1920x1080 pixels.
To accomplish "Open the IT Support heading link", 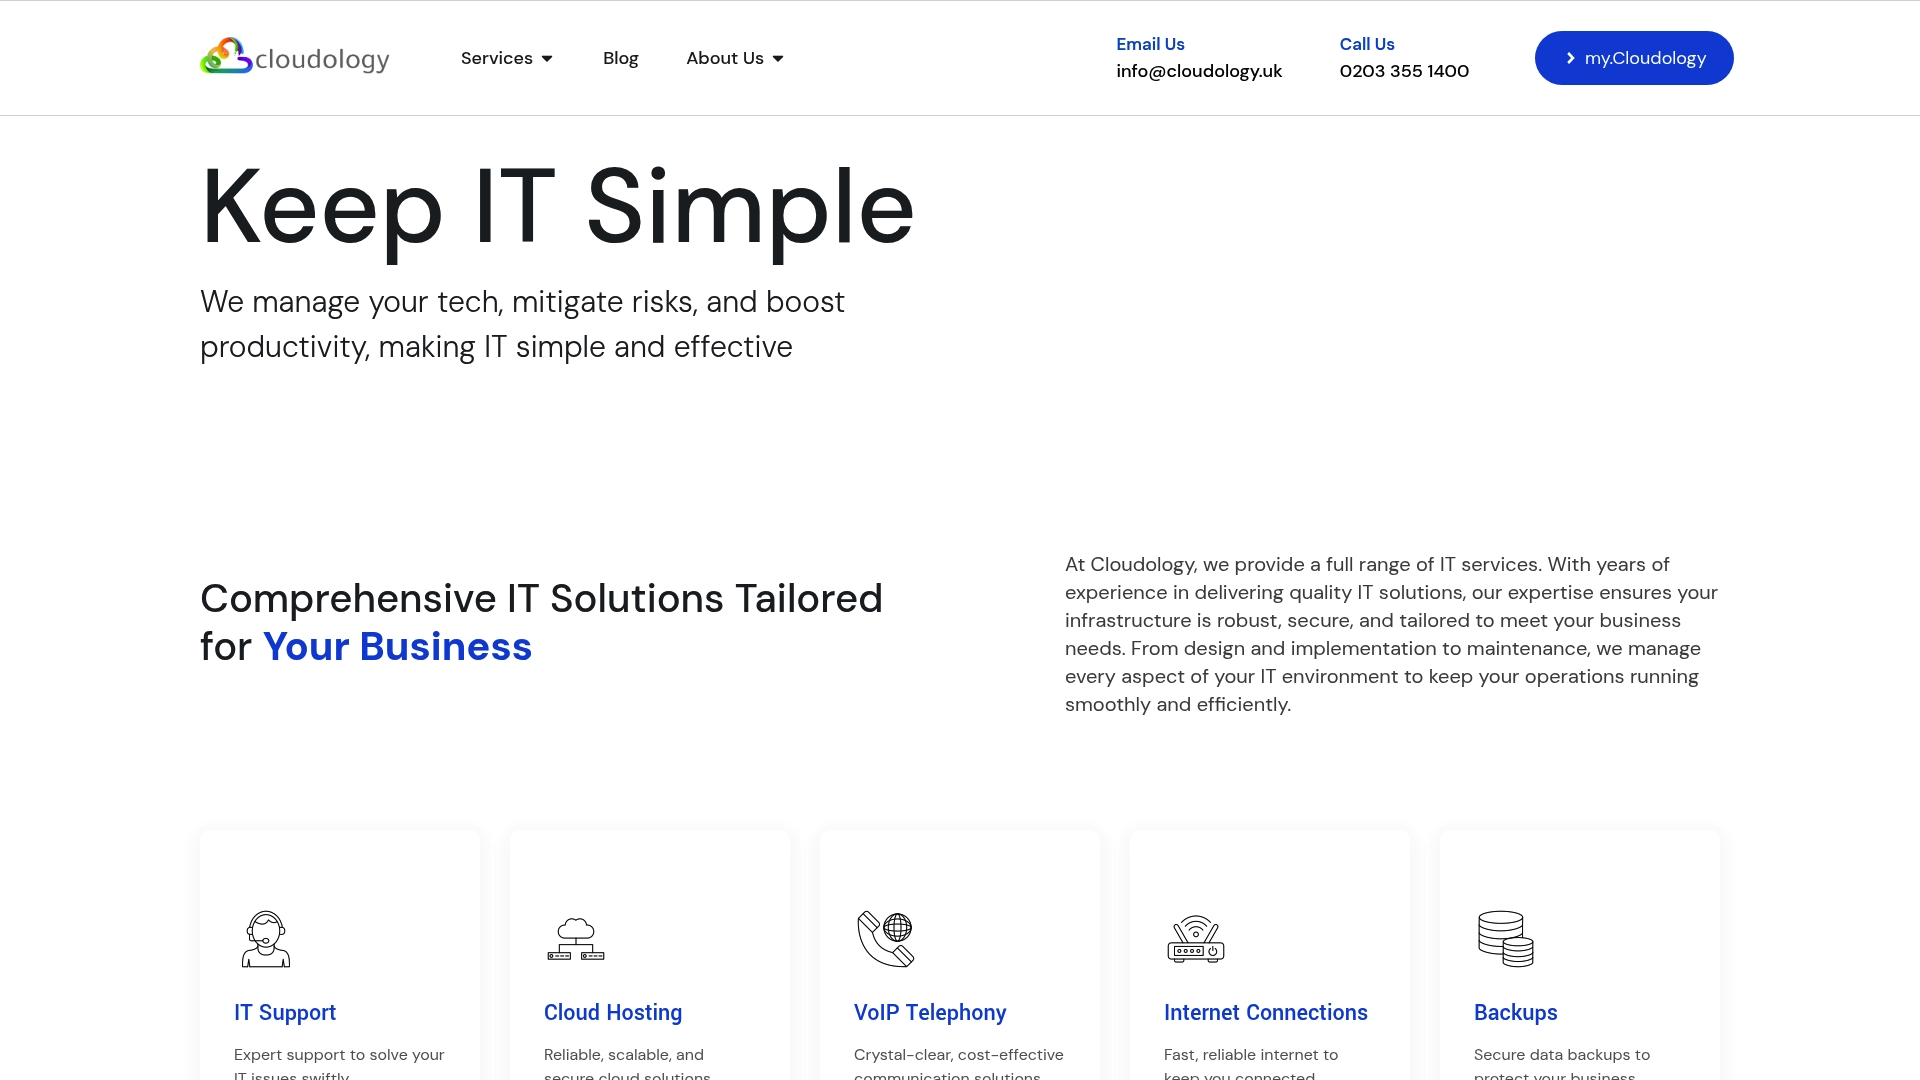I will point(285,1012).
